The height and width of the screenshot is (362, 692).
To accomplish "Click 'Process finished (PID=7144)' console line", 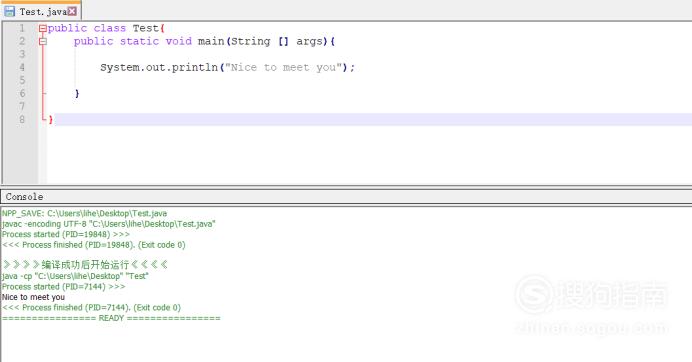I will tap(91, 308).
